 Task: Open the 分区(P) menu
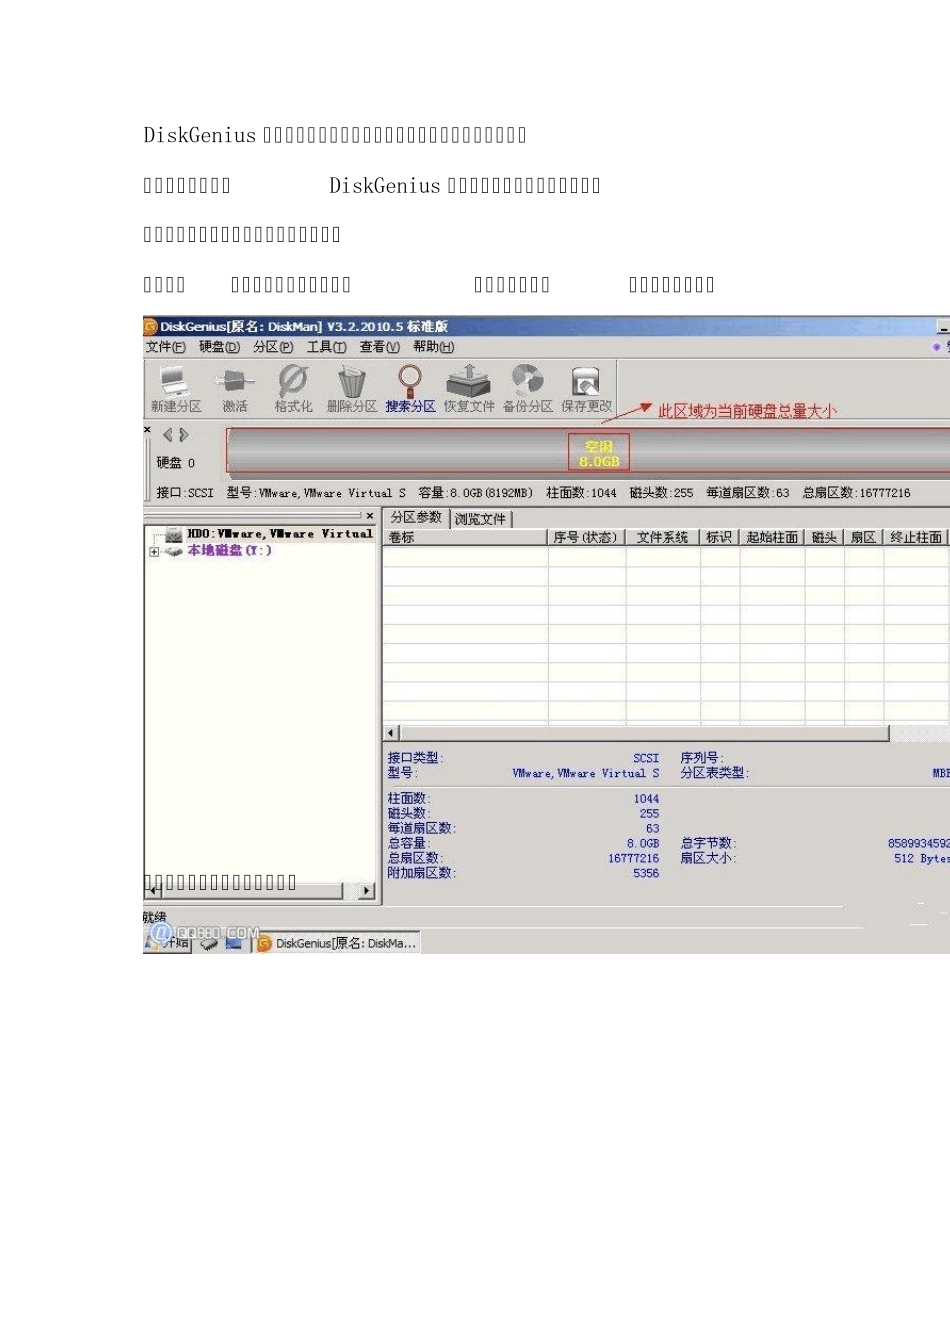(273, 347)
